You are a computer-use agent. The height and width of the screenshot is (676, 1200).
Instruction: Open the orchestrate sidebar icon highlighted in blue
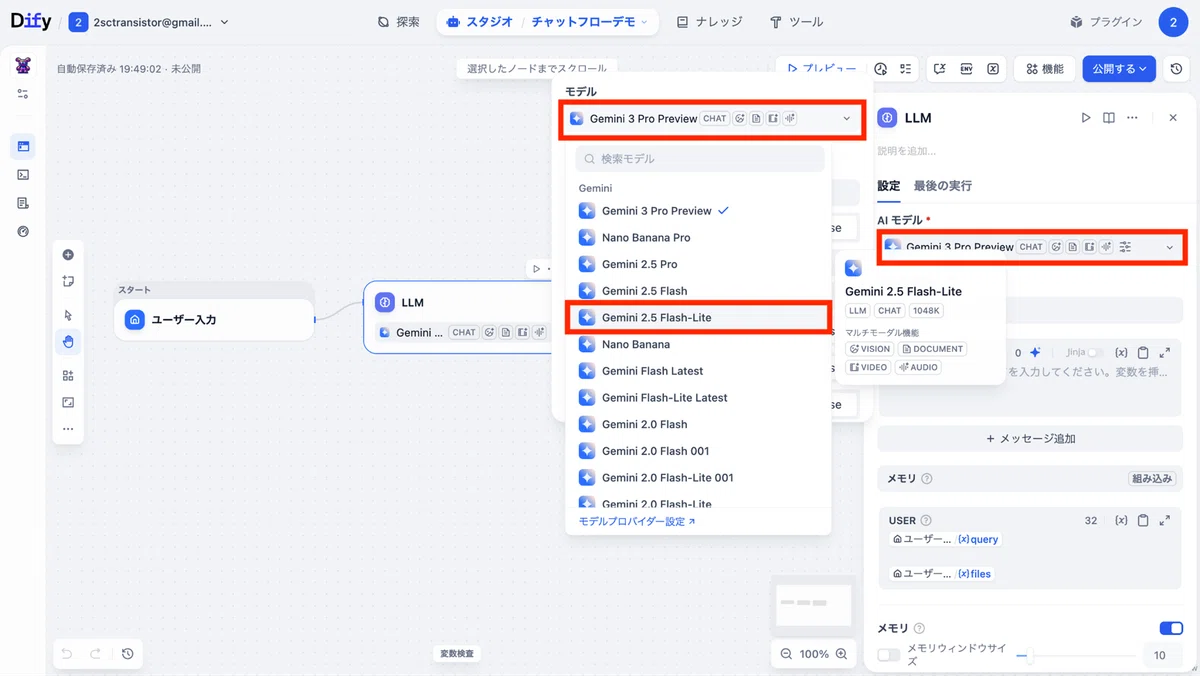pyautogui.click(x=23, y=146)
